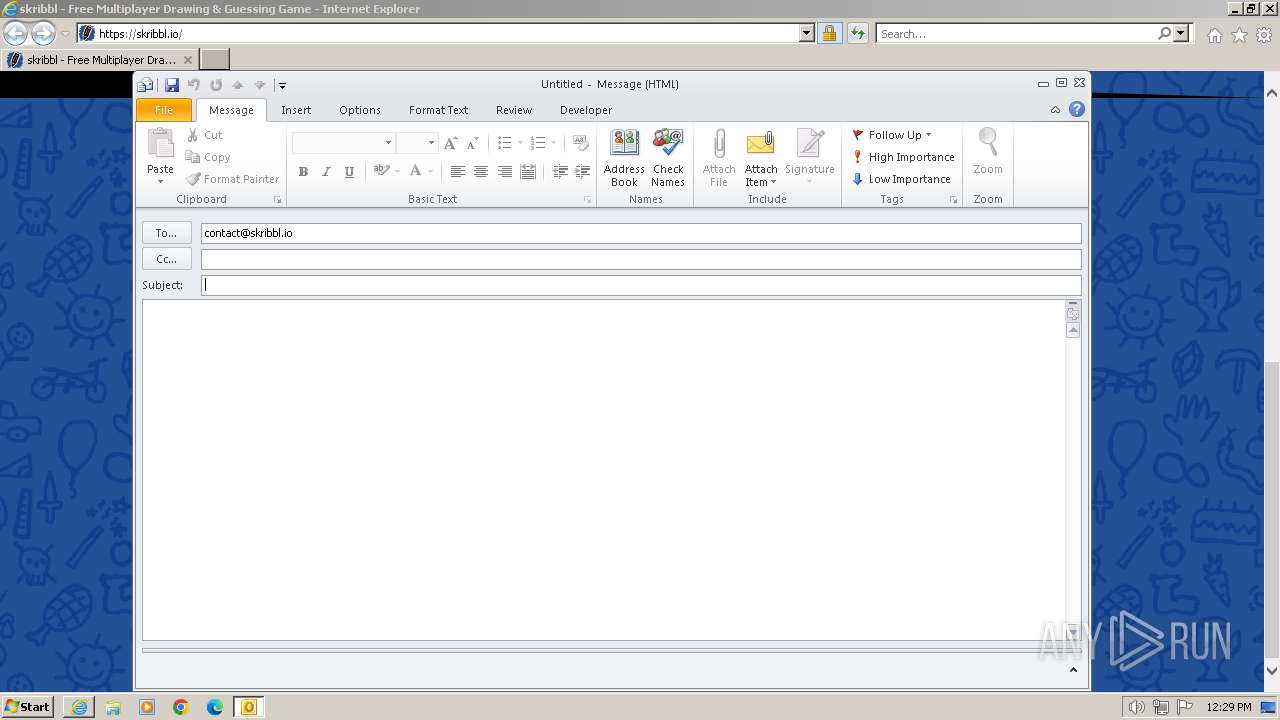
Task: Minimize the ribbon with the caret icon
Action: tap(1055, 110)
